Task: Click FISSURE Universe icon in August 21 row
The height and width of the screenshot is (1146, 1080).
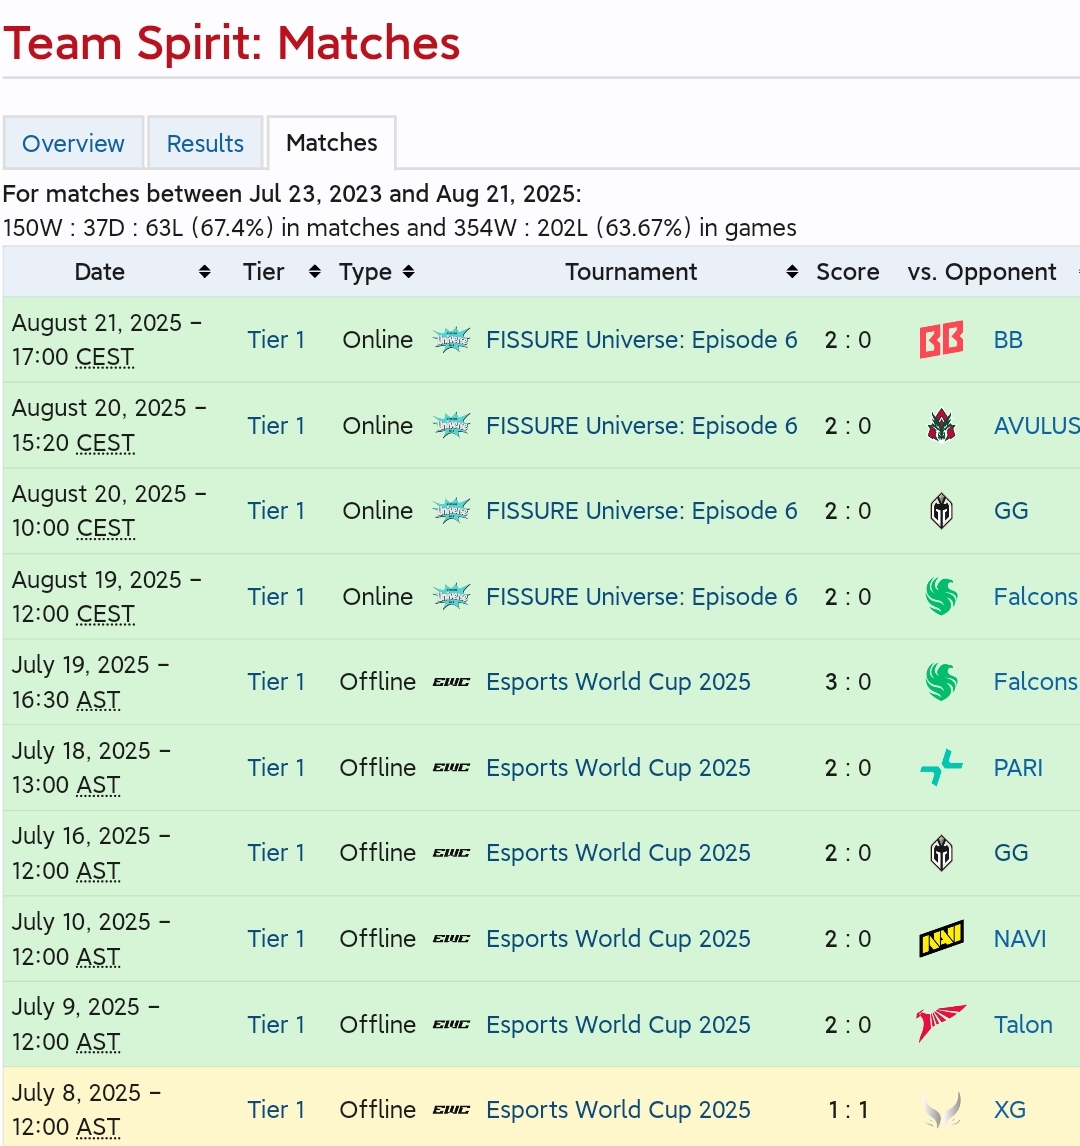Action: pyautogui.click(x=452, y=340)
